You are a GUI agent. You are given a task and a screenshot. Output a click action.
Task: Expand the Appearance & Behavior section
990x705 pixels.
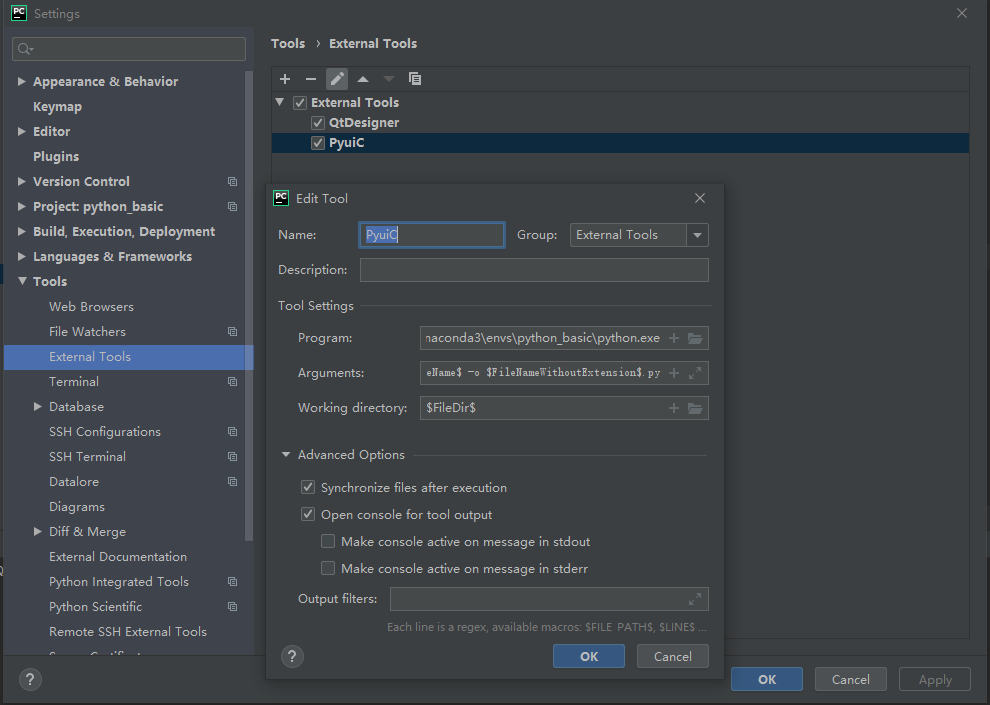22,82
